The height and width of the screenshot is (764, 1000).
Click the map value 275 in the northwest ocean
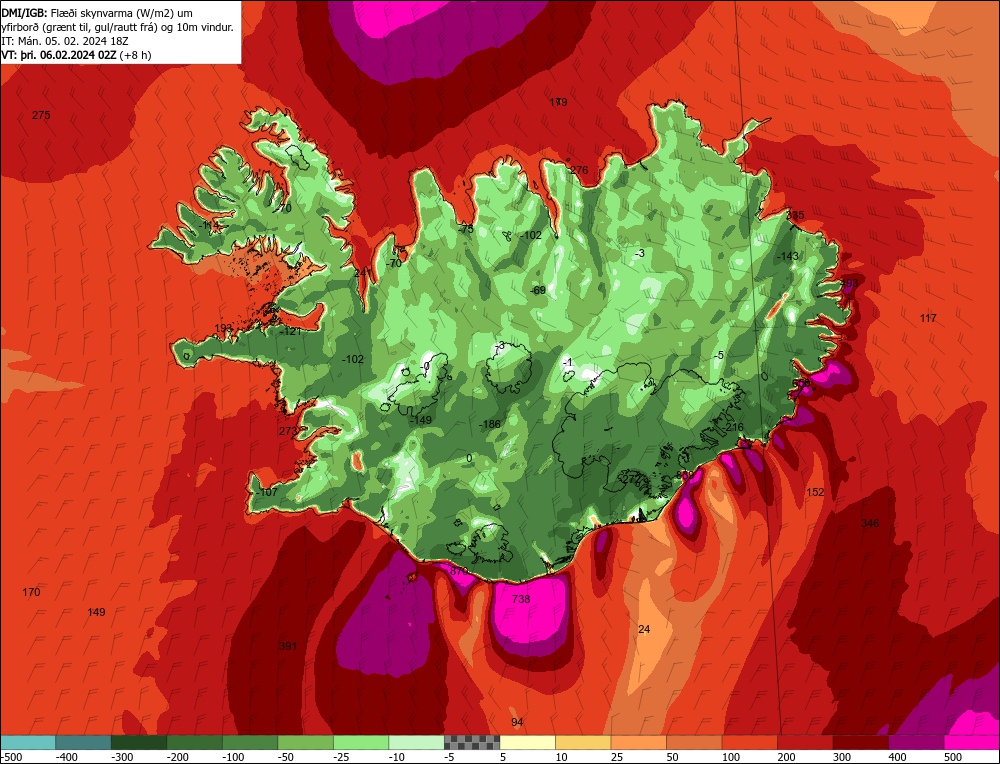(41, 115)
